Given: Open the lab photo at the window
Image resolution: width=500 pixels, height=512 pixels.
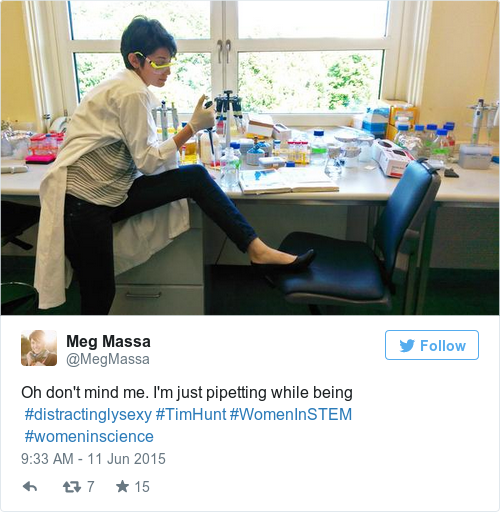Looking at the screenshot, I should pos(250,158).
